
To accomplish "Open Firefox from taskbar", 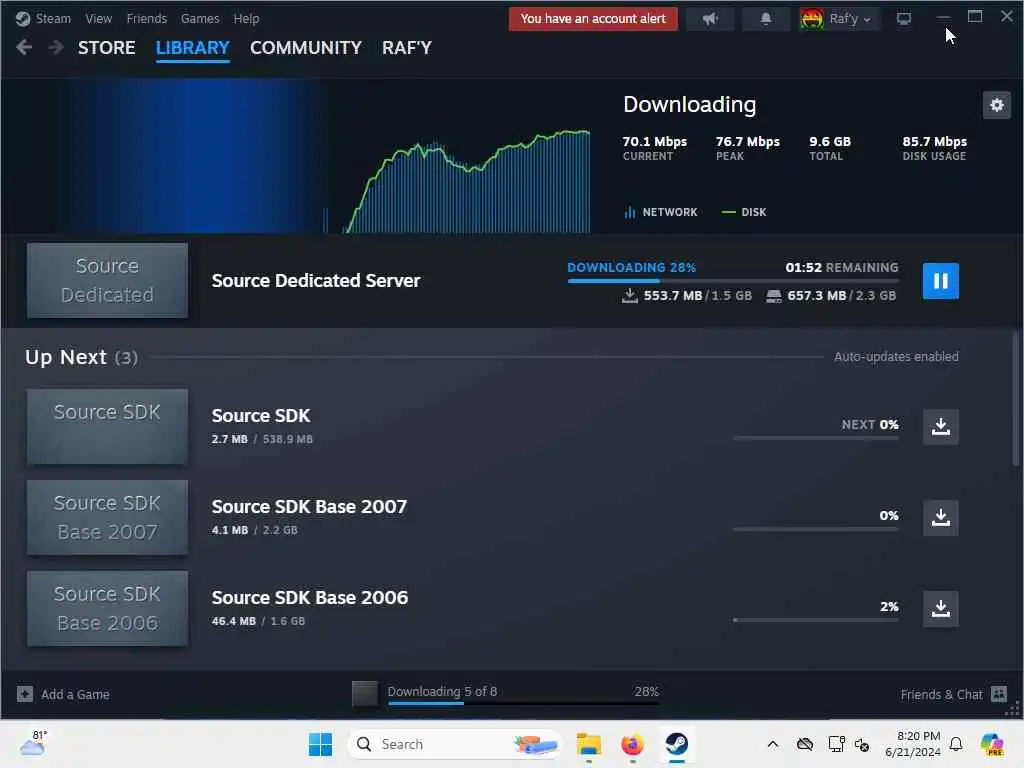I will pos(632,744).
